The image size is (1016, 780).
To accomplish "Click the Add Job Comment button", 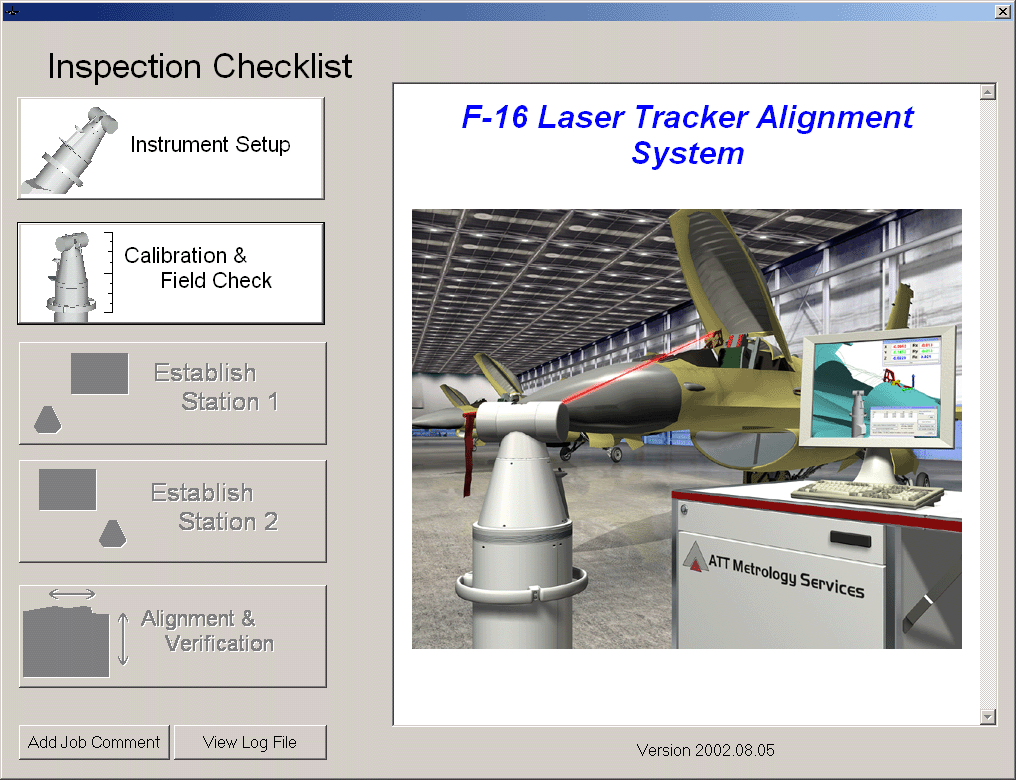I will (94, 742).
